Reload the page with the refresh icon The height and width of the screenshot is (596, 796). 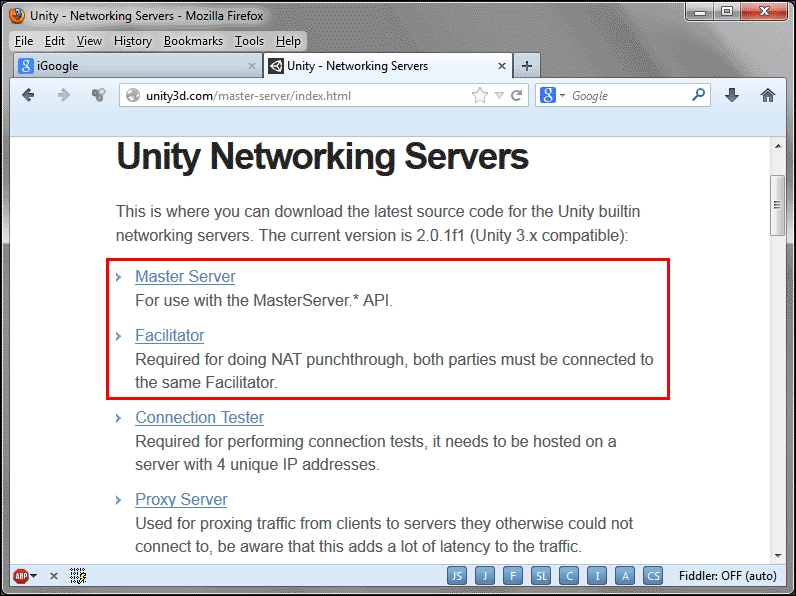click(517, 95)
